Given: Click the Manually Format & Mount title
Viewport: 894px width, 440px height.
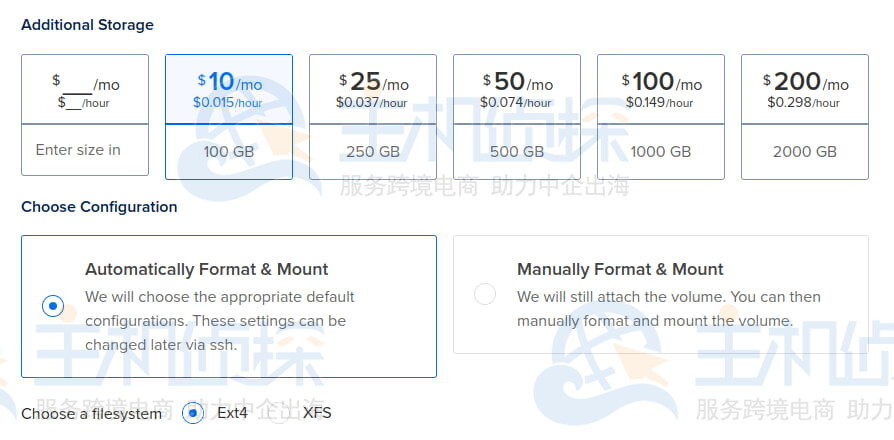Looking at the screenshot, I should coord(620,269).
